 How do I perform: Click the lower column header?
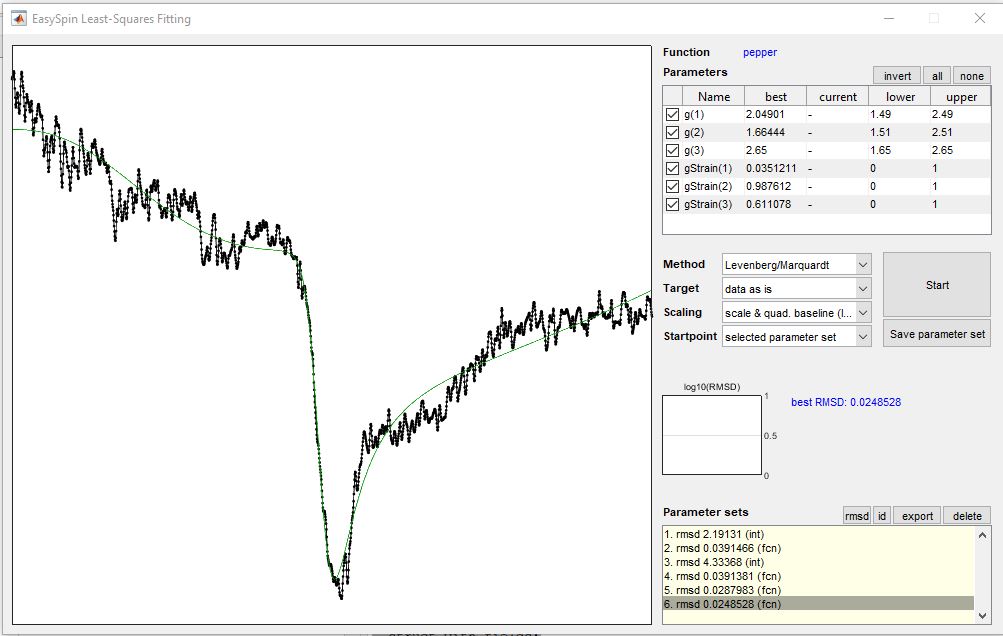pos(900,97)
